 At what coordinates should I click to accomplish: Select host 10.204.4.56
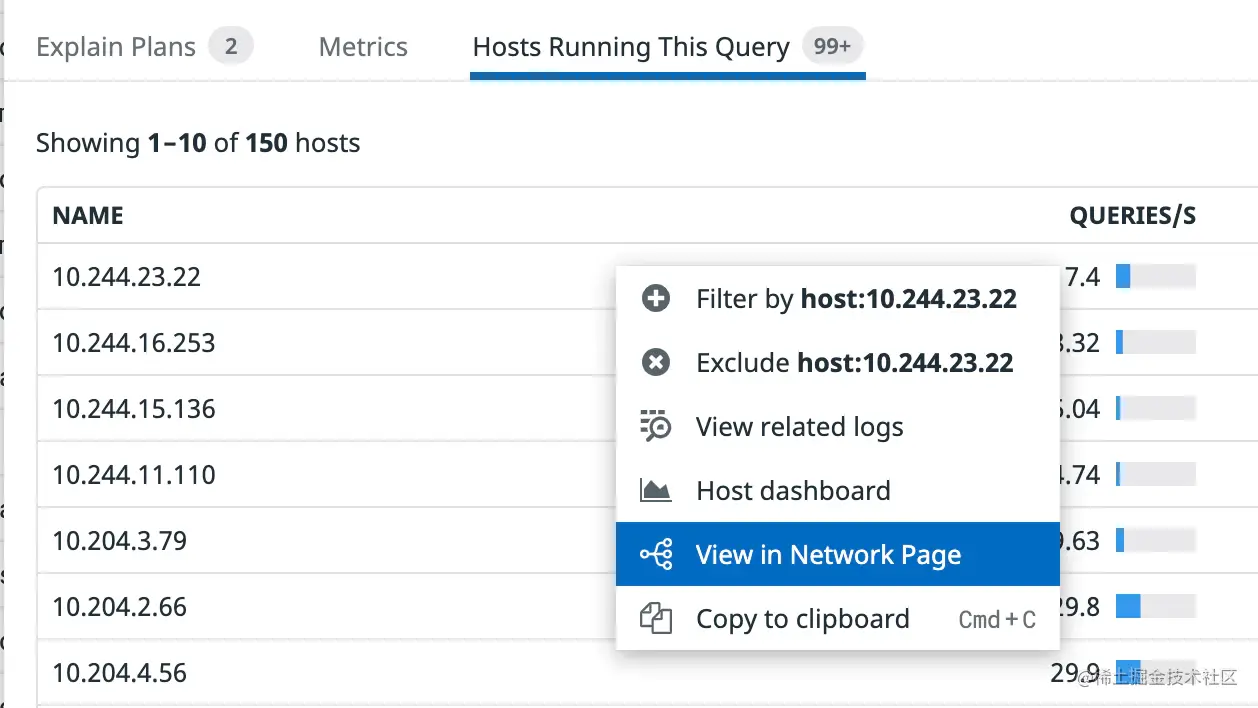click(x=120, y=673)
